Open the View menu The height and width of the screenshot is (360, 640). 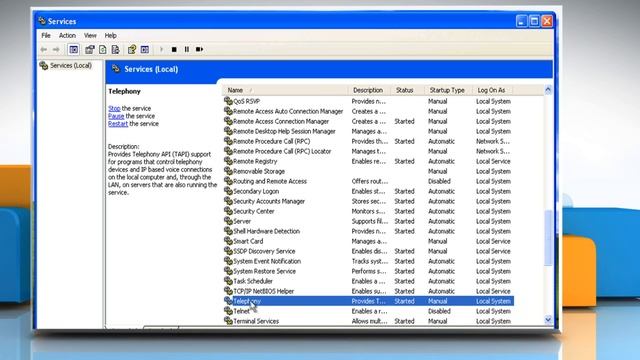(x=90, y=36)
